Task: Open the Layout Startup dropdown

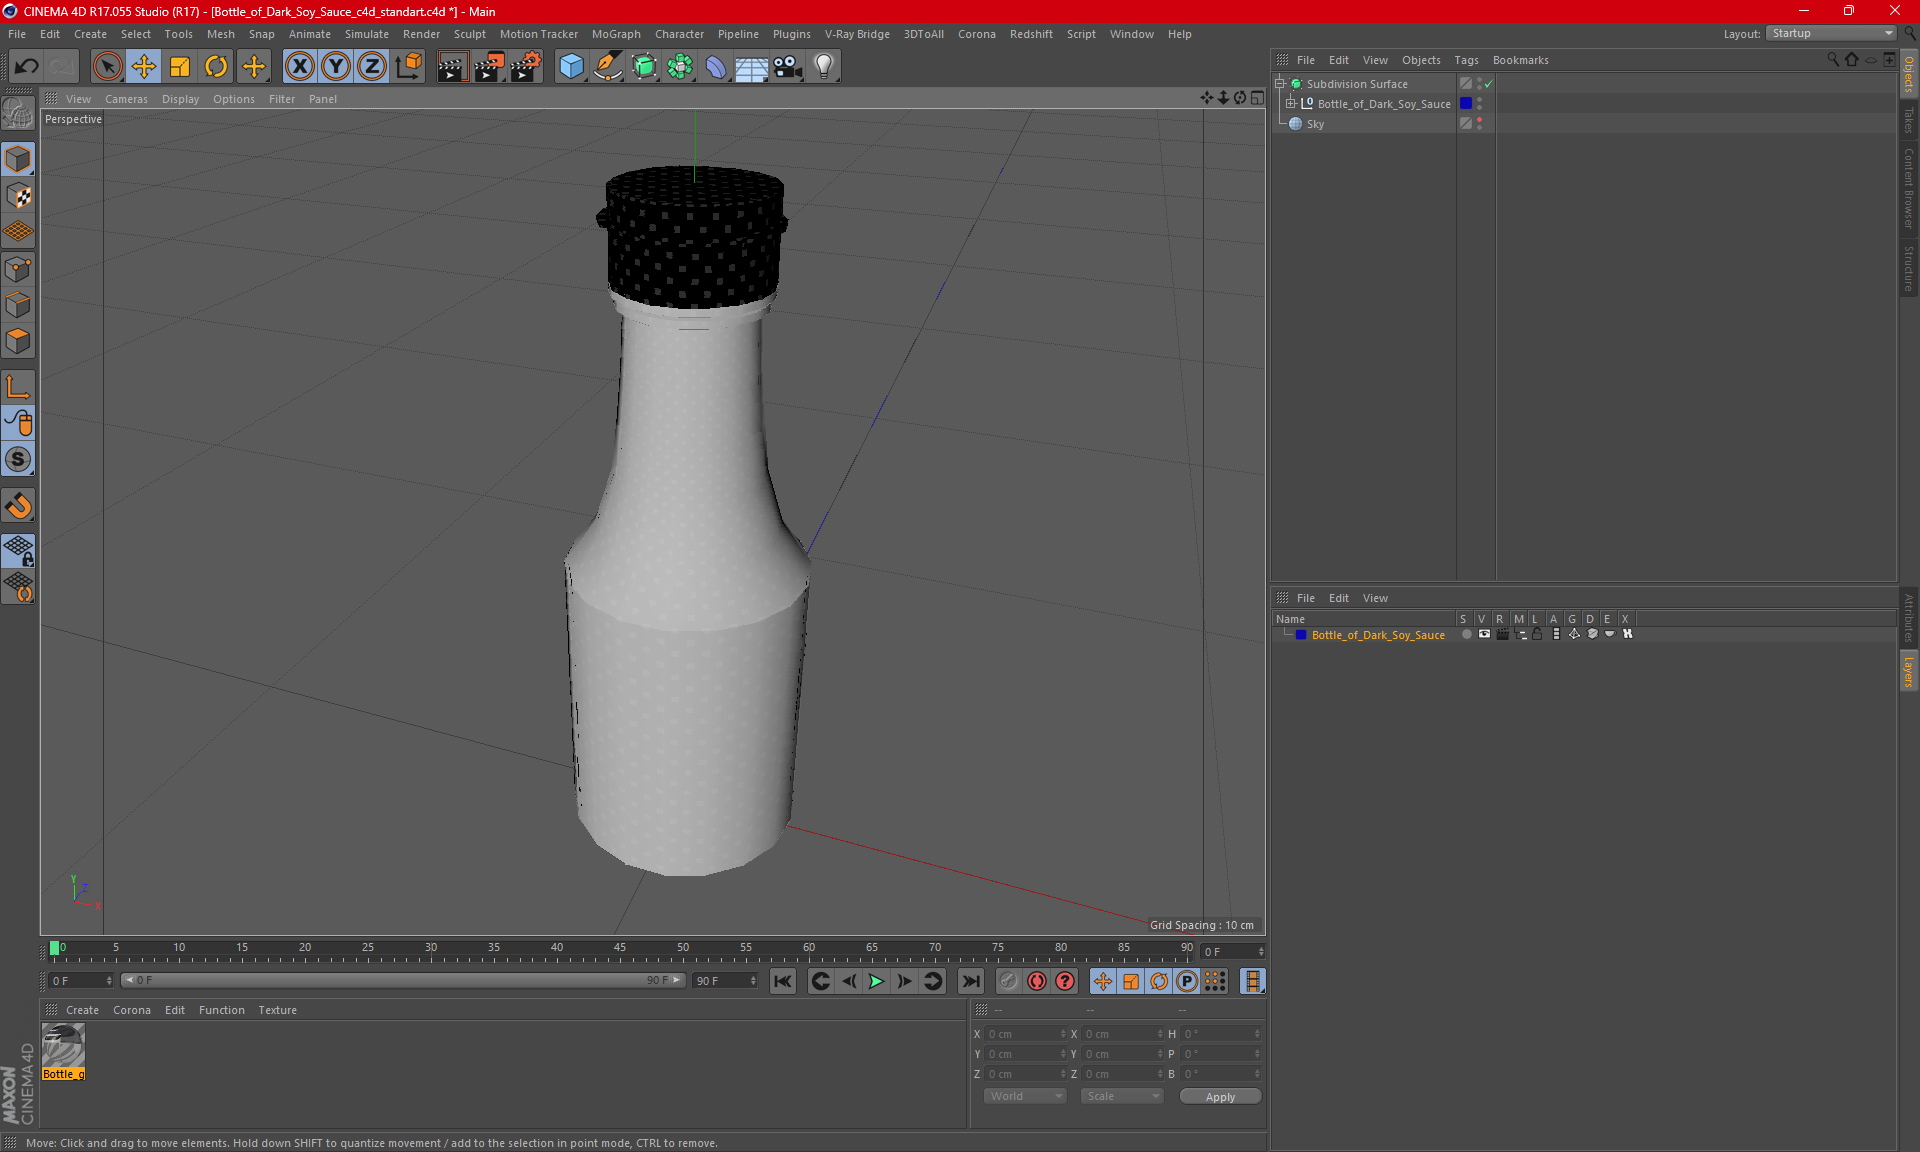Action: pos(1832,33)
